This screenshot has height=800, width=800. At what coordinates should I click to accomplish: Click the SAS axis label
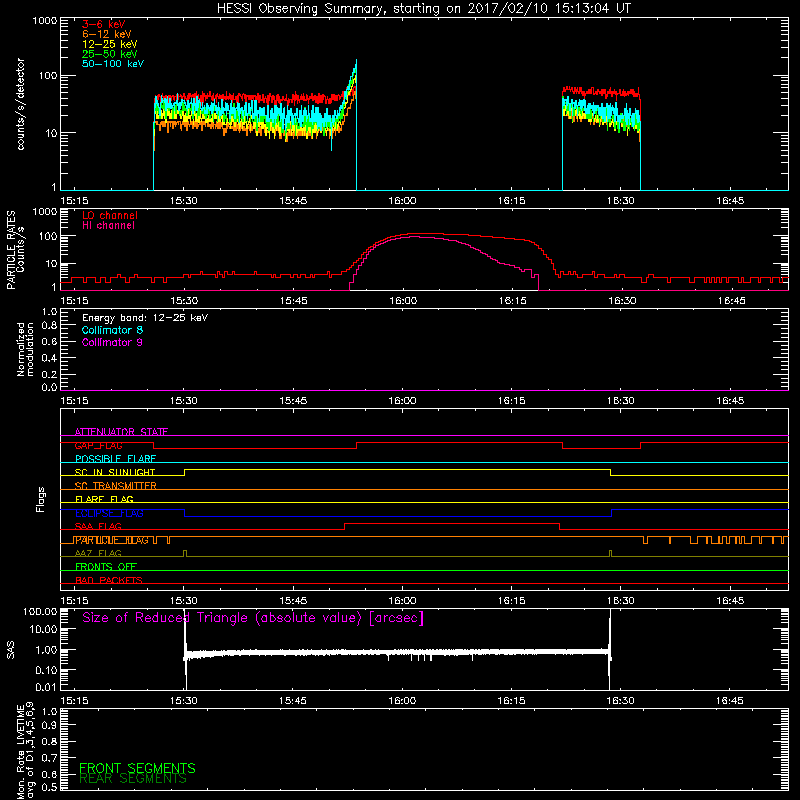[x=10, y=650]
